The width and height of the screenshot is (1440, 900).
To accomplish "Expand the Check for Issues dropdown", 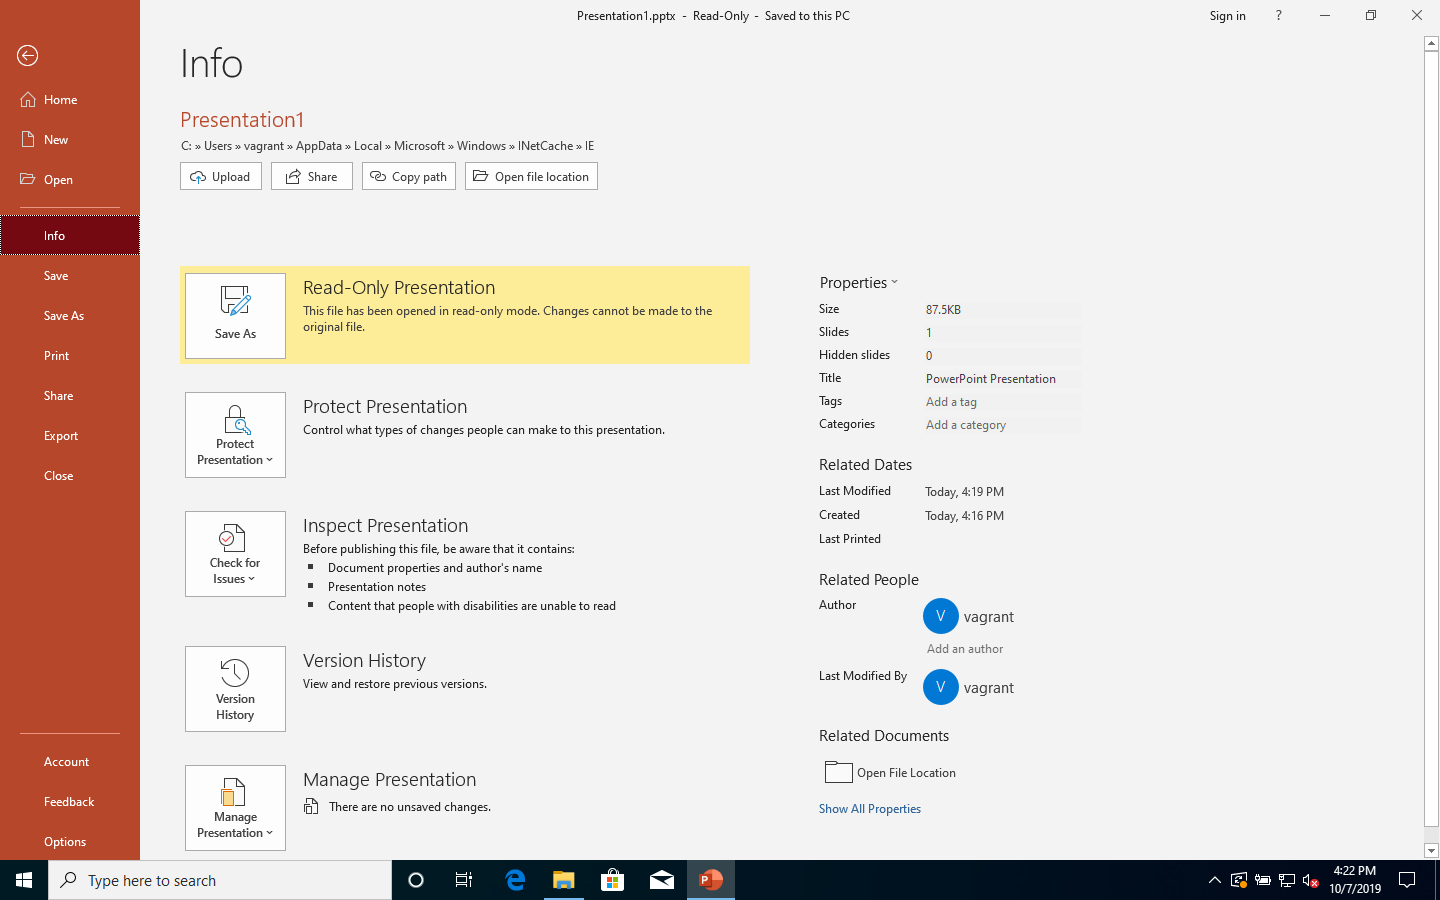I will (x=235, y=554).
